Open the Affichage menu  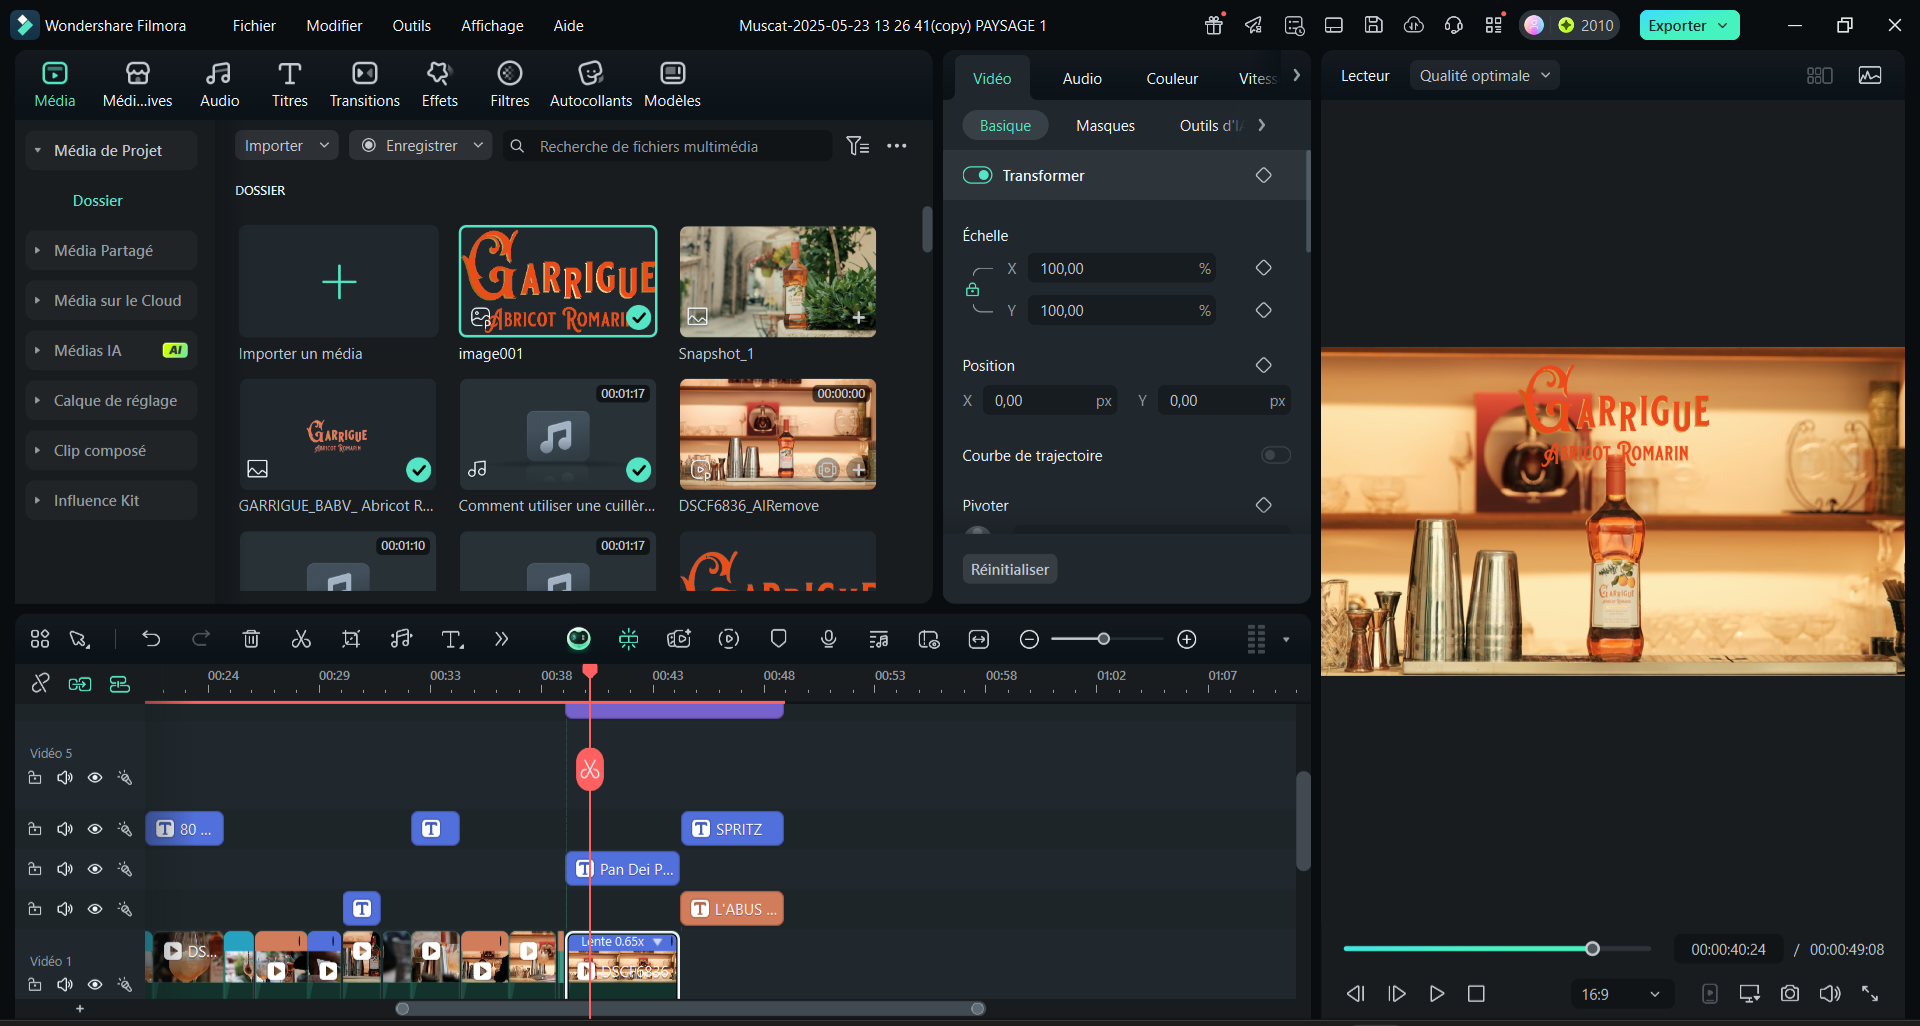492,25
